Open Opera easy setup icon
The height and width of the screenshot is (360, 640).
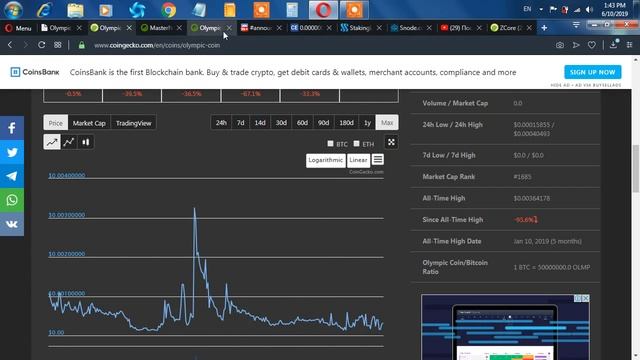(x=630, y=45)
